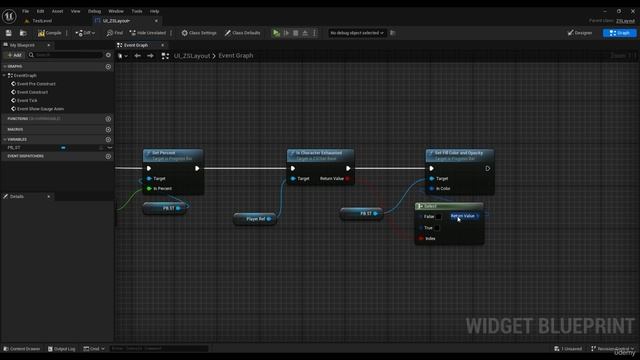Compile the widget blueprint
Screen dimensions: 640x360
tap(49, 33)
